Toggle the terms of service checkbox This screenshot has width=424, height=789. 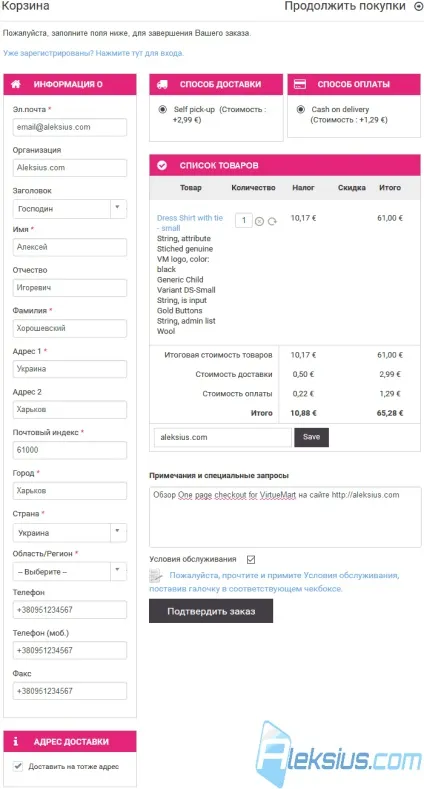pos(251,559)
